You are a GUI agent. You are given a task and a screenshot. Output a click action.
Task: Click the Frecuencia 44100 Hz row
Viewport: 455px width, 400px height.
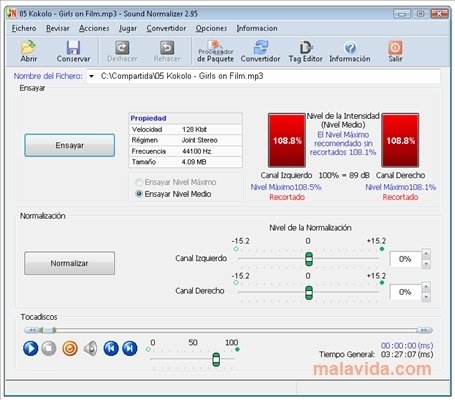click(185, 151)
